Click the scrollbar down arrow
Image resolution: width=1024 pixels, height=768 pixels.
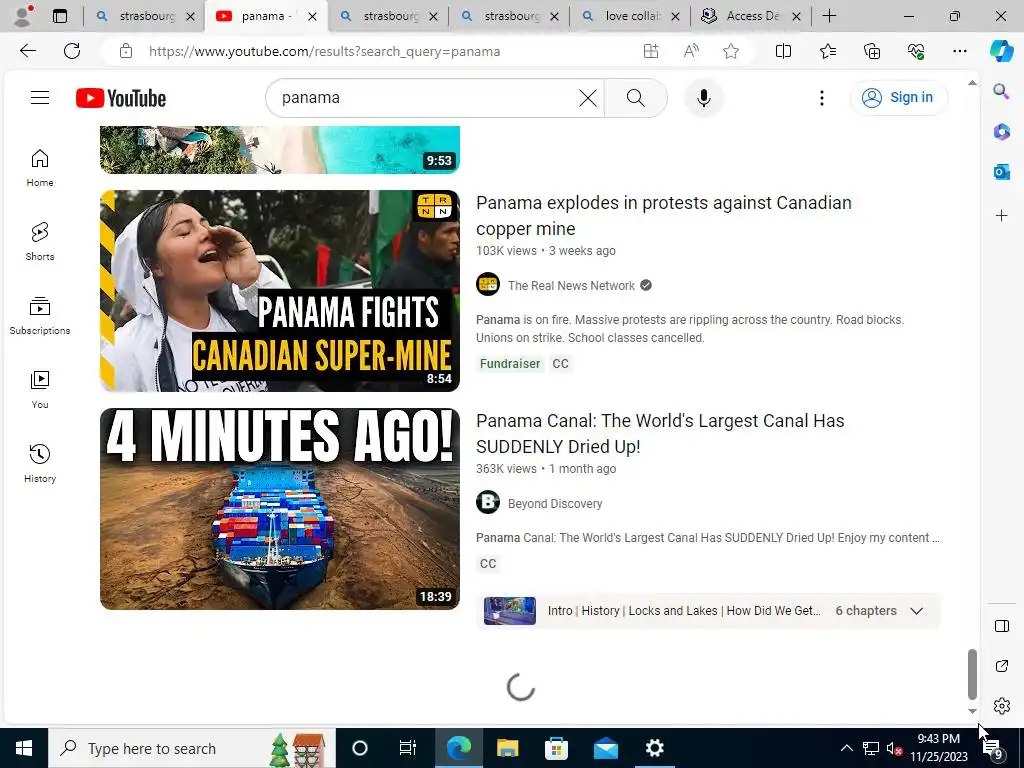tap(972, 711)
